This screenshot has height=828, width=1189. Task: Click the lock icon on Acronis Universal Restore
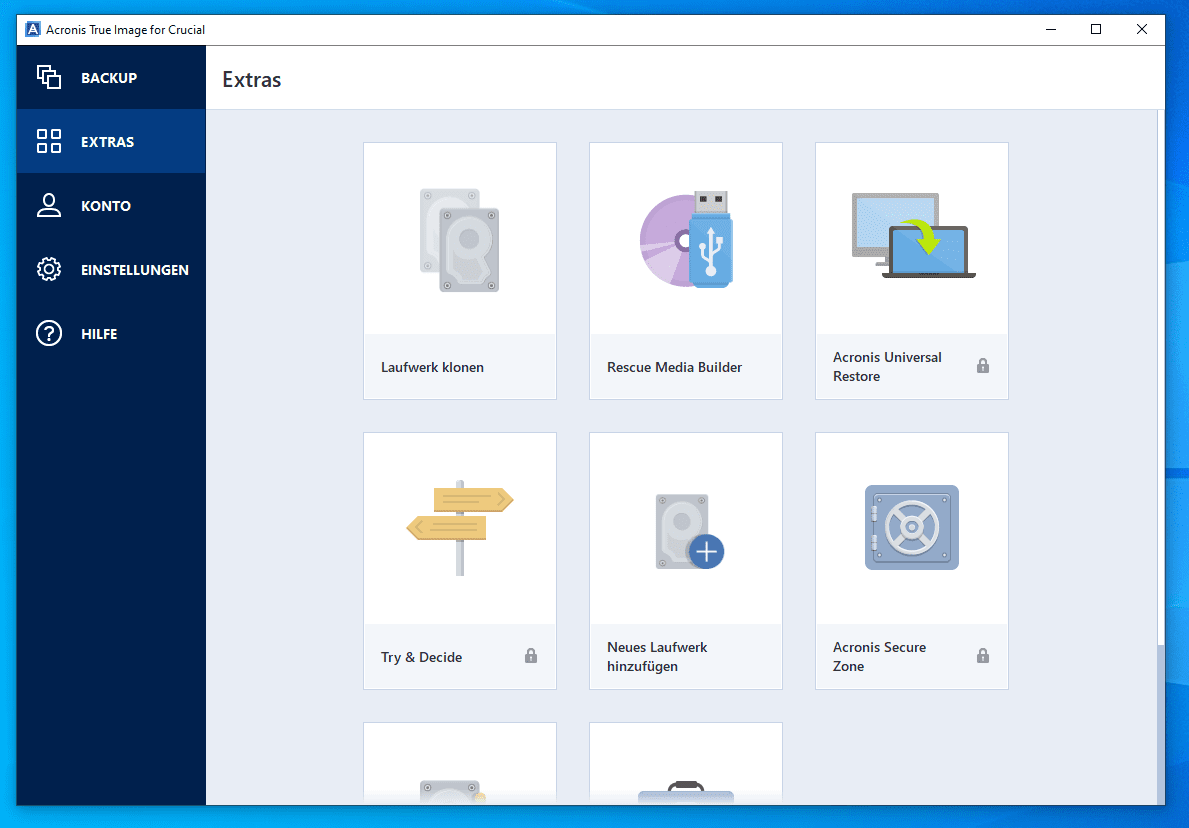point(983,365)
